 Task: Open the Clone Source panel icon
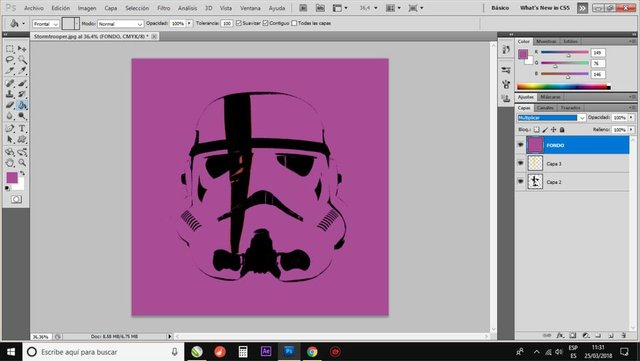(x=506, y=98)
